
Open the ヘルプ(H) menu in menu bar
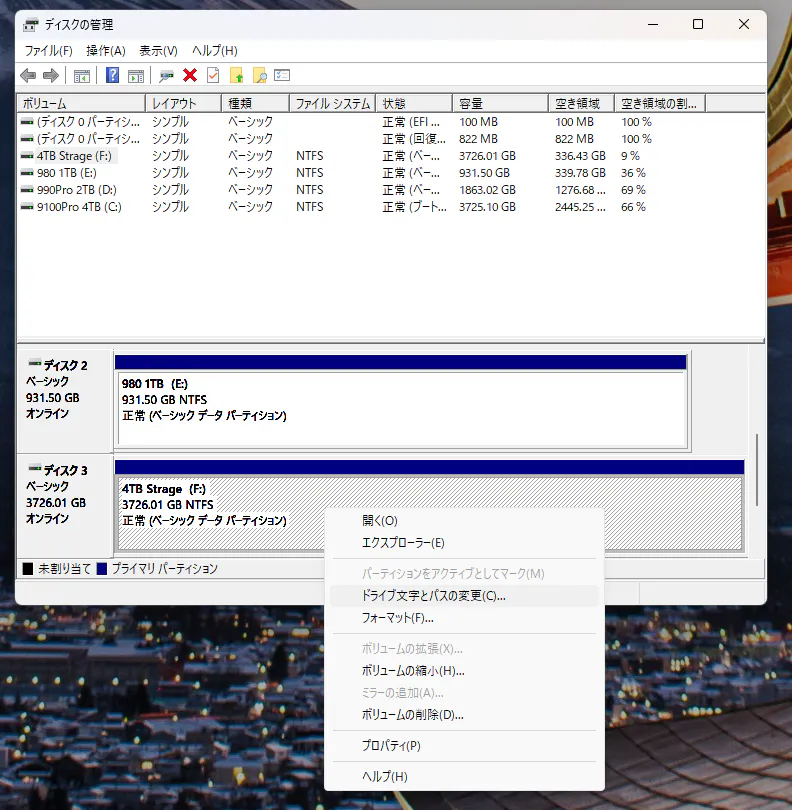214,51
